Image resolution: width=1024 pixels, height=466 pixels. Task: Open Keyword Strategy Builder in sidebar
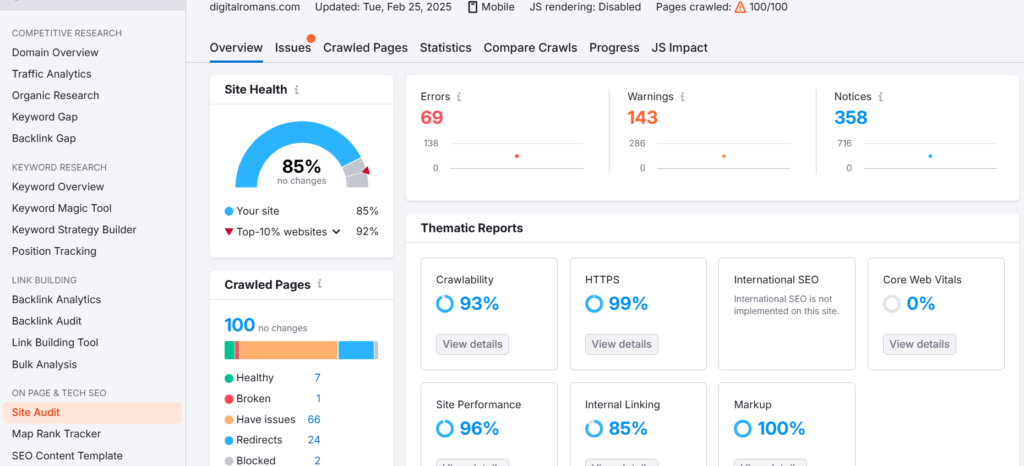[74, 230]
